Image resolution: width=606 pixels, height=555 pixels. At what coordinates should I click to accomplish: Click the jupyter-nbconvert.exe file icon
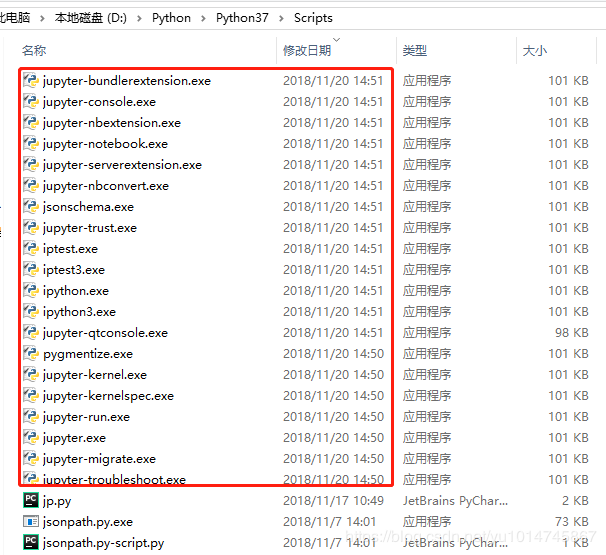pos(31,186)
